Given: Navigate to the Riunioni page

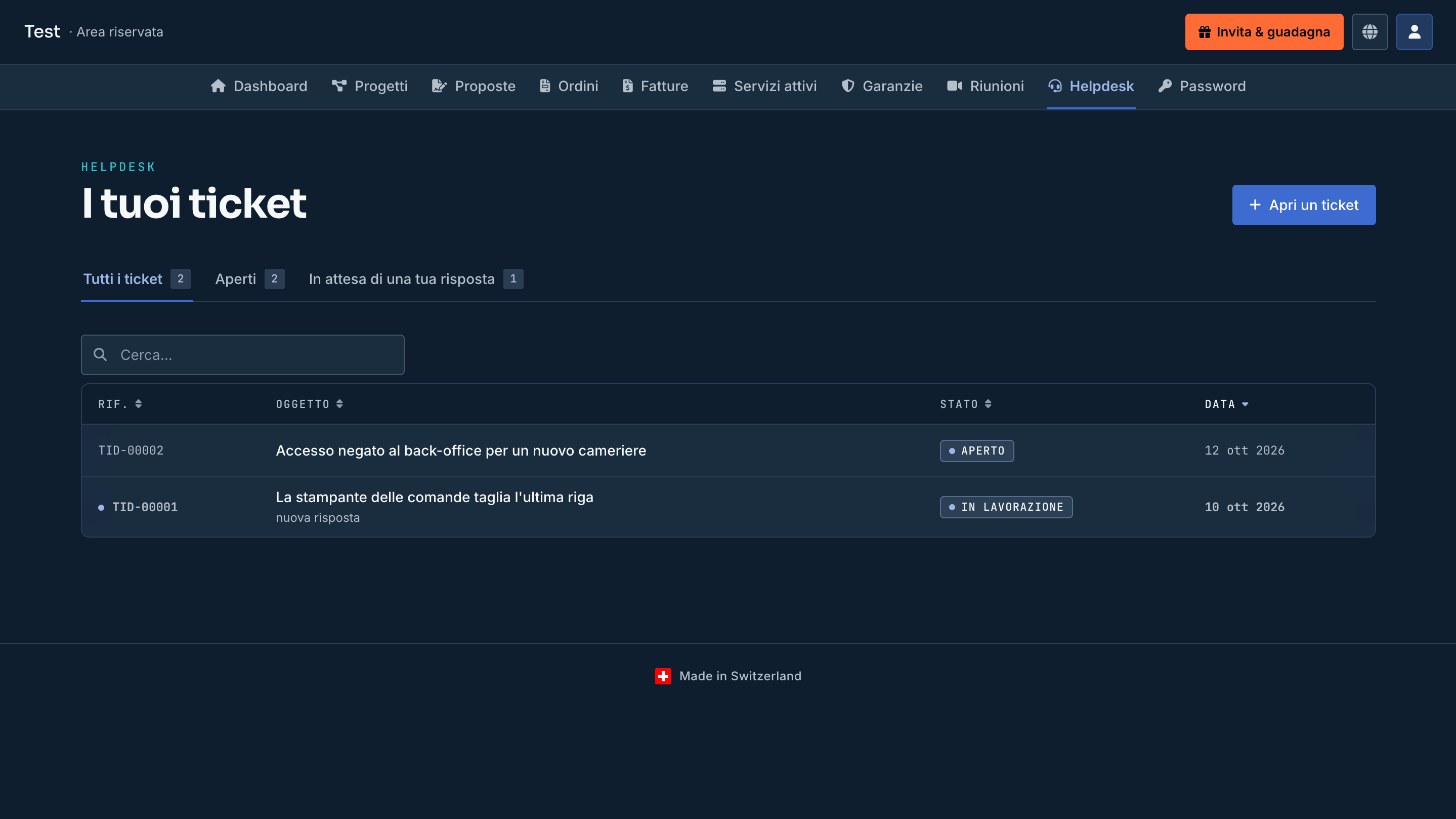Looking at the screenshot, I should click(x=985, y=86).
